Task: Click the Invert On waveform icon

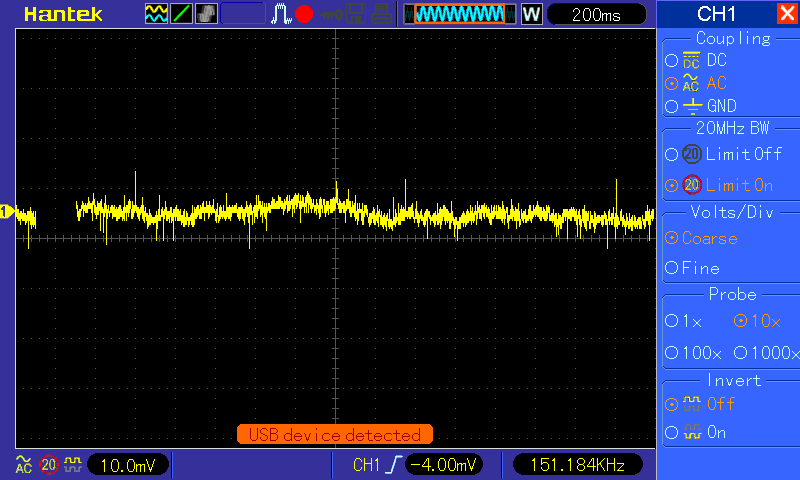Action: (692, 432)
